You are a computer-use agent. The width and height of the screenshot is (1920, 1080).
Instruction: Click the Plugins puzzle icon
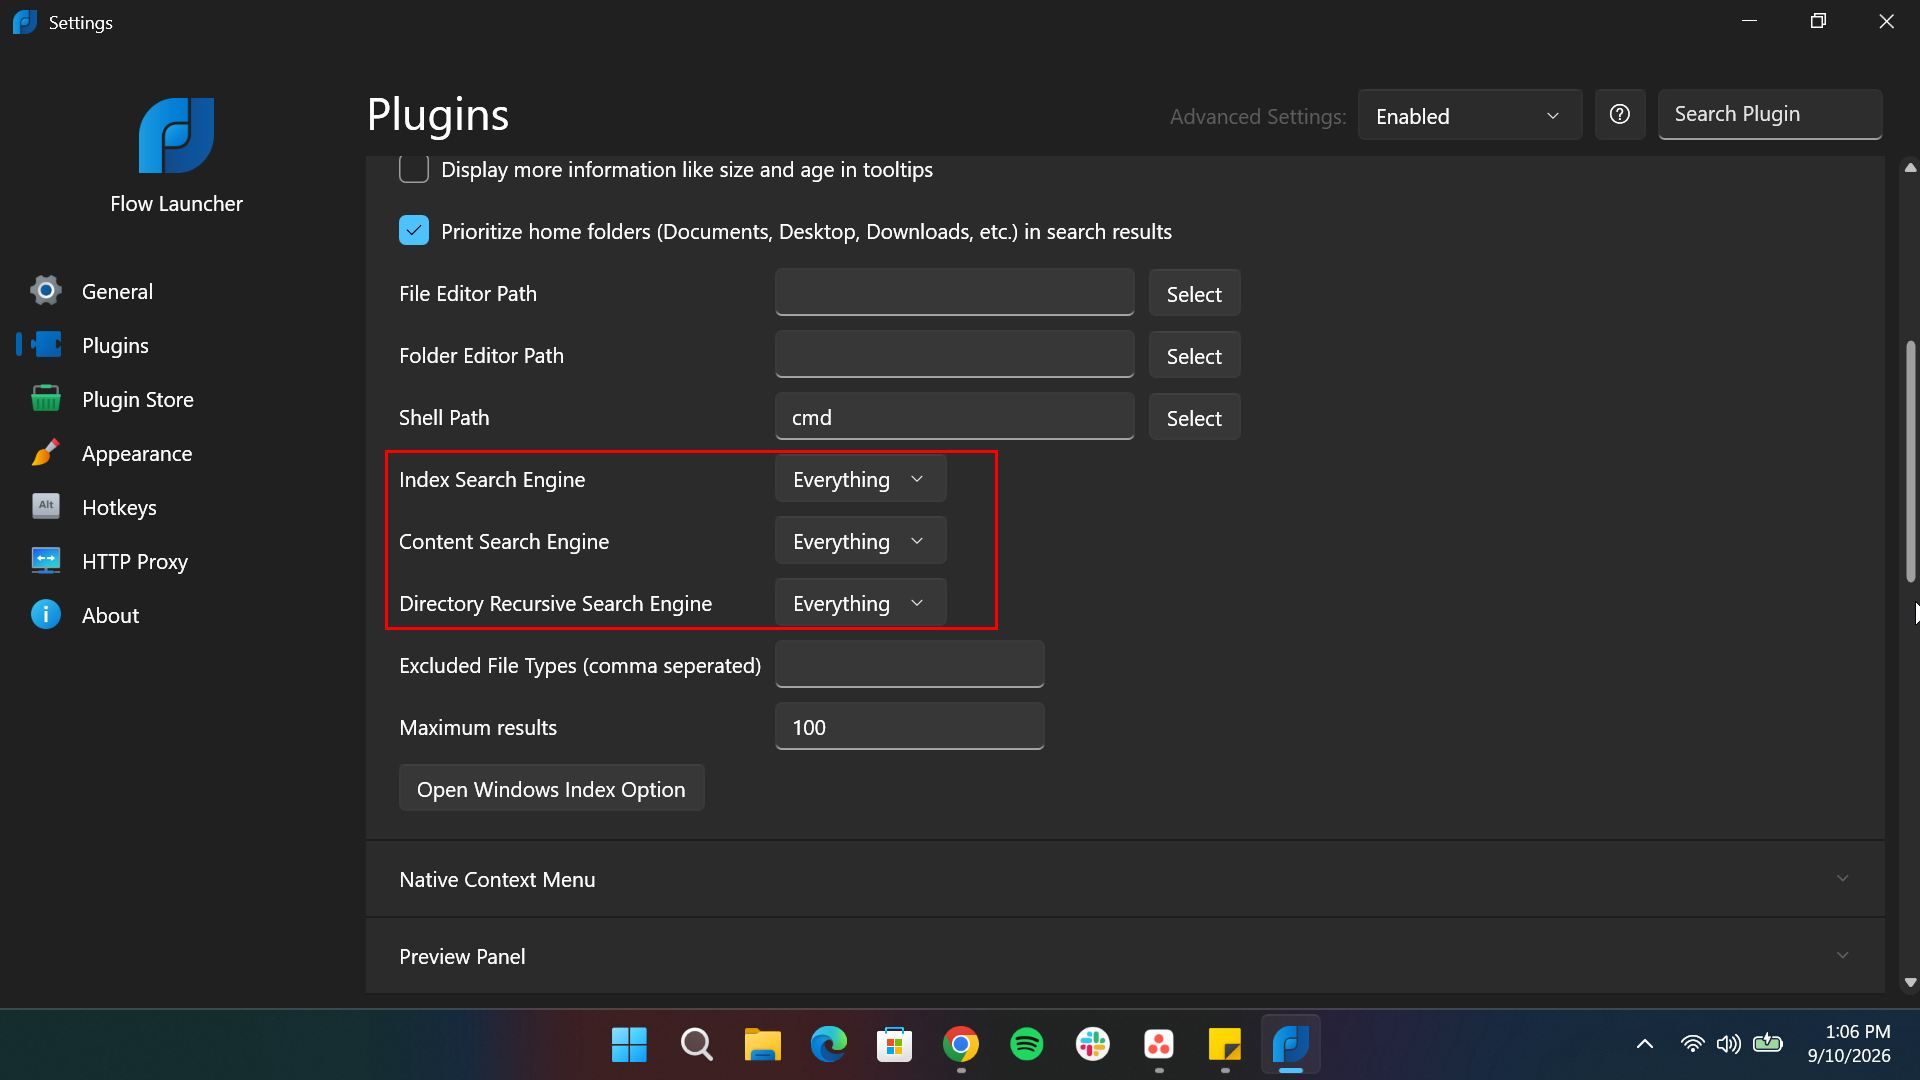point(45,345)
